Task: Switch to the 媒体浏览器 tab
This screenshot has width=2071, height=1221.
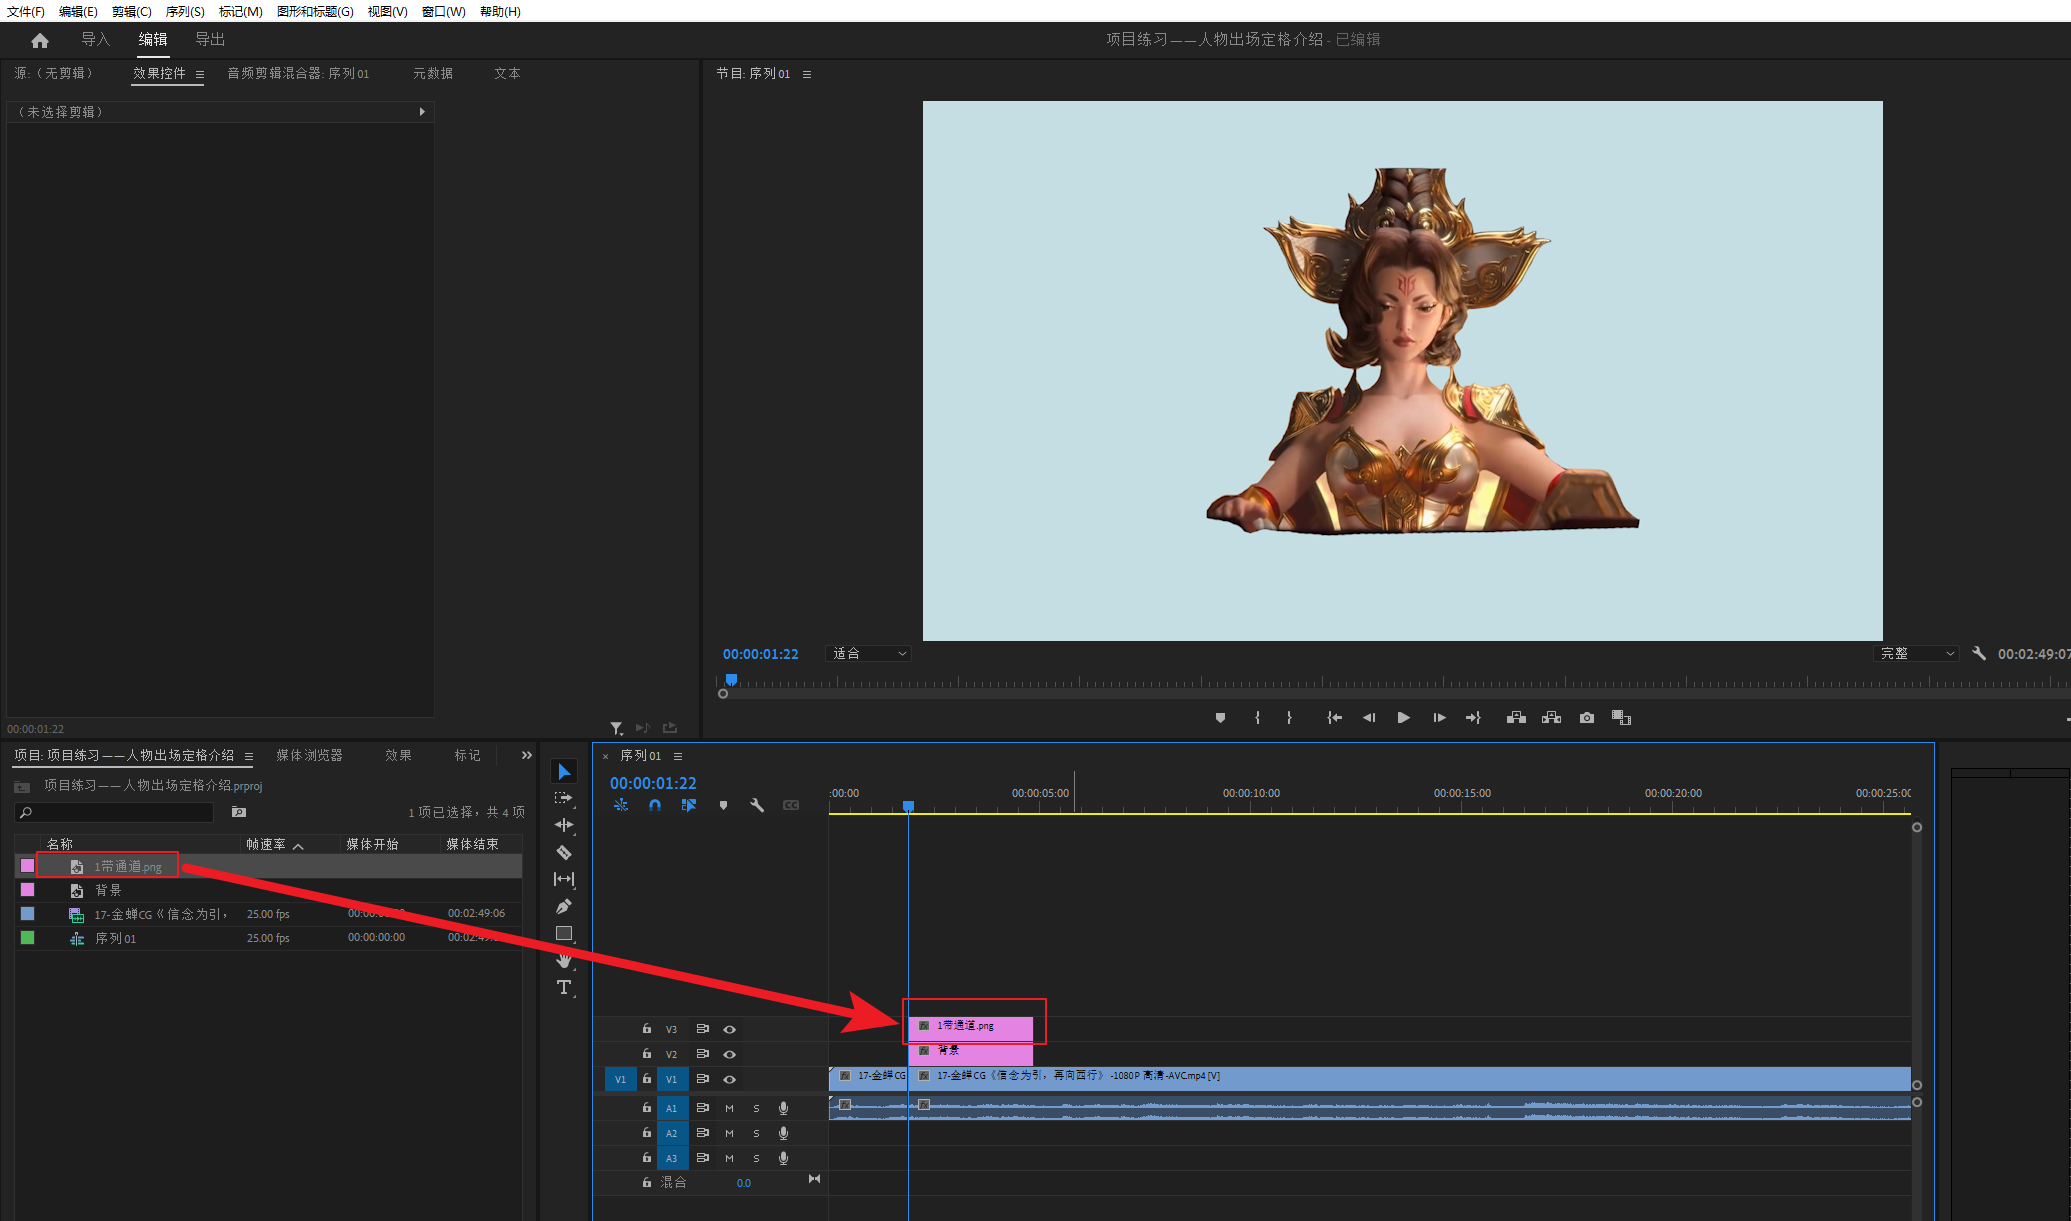Action: tap(309, 755)
